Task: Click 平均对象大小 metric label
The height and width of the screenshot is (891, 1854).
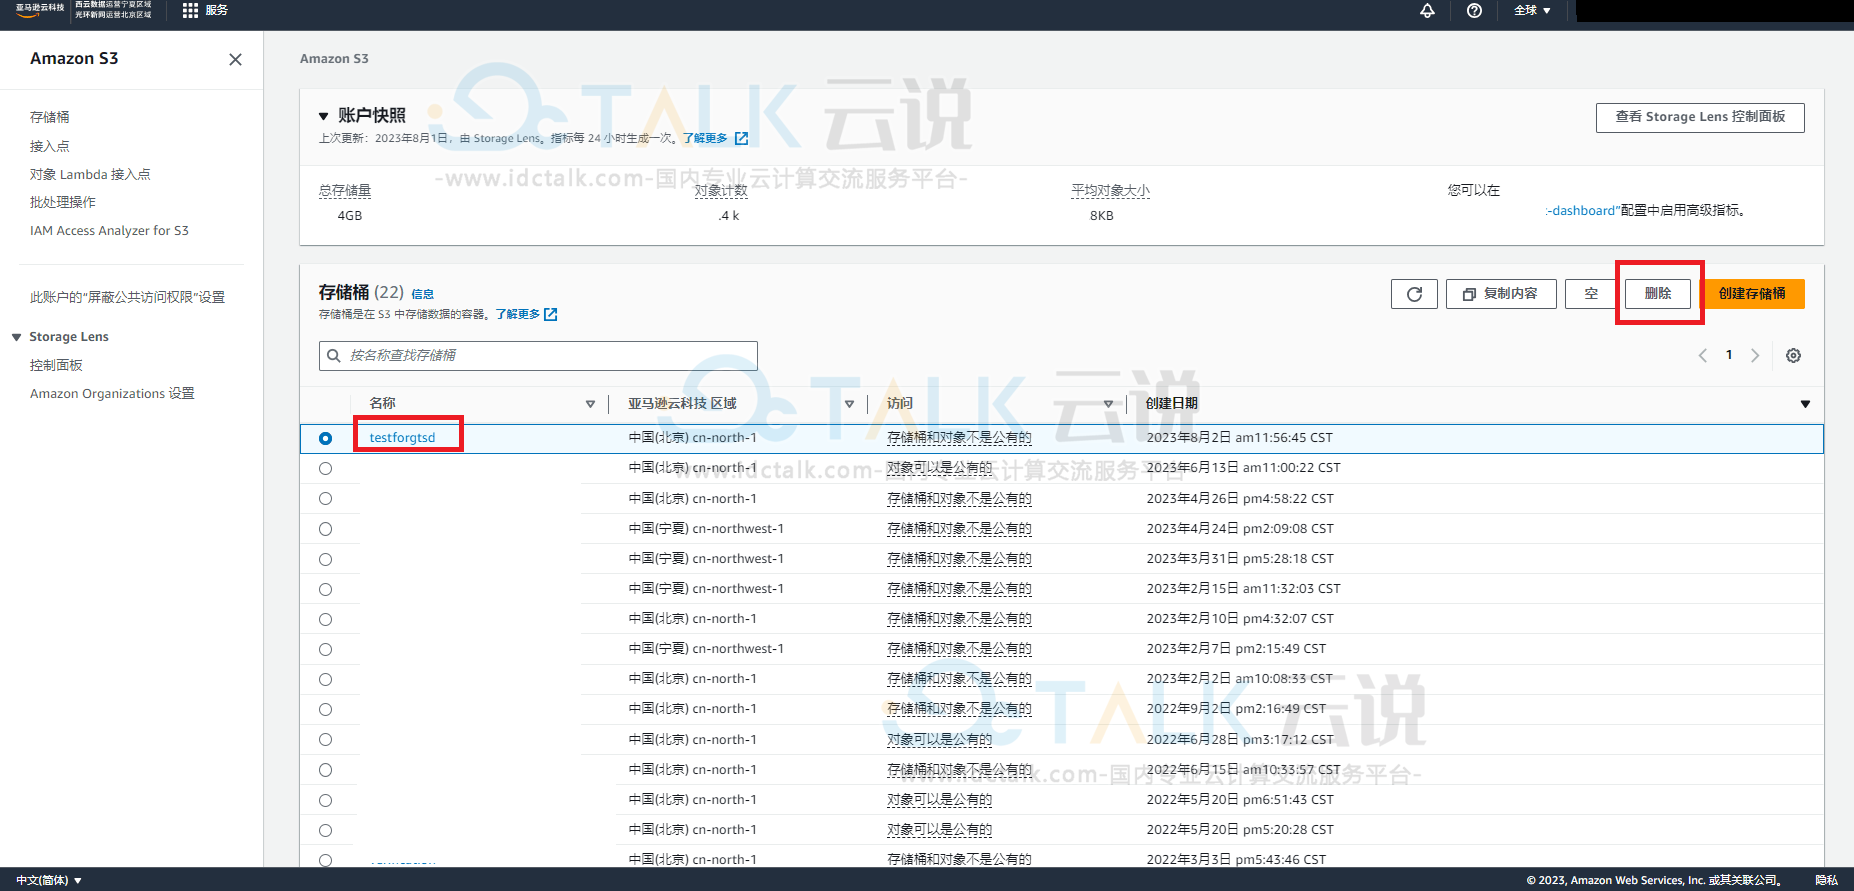Action: pos(1110,191)
